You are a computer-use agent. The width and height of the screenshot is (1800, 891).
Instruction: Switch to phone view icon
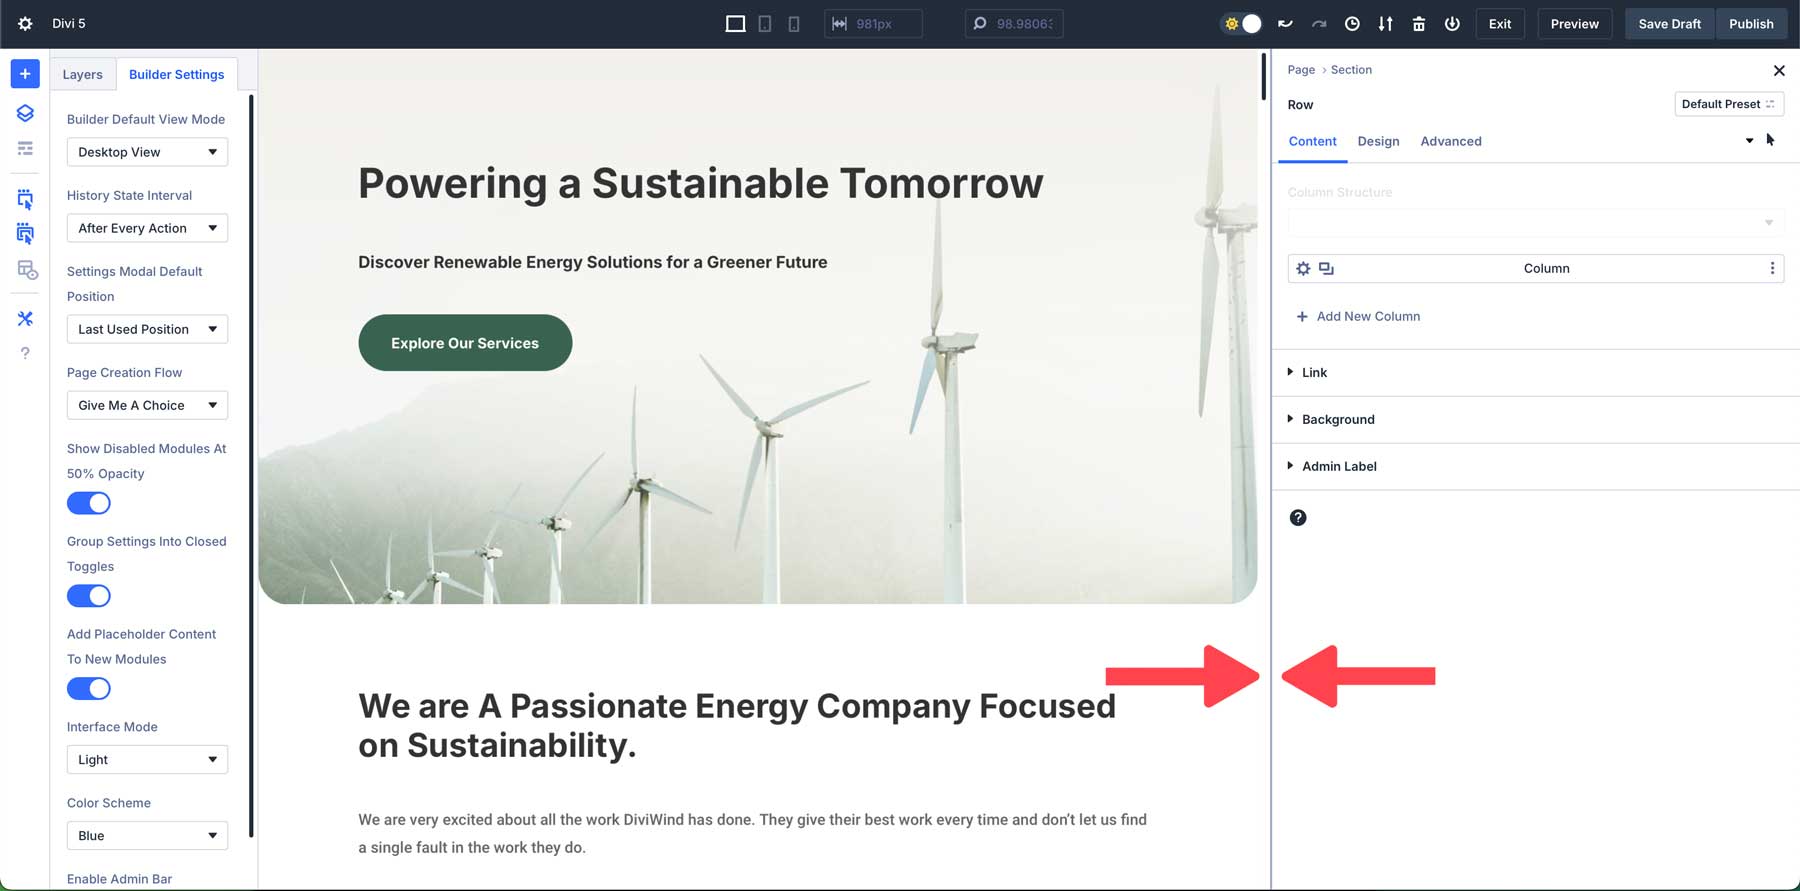pyautogui.click(x=794, y=24)
